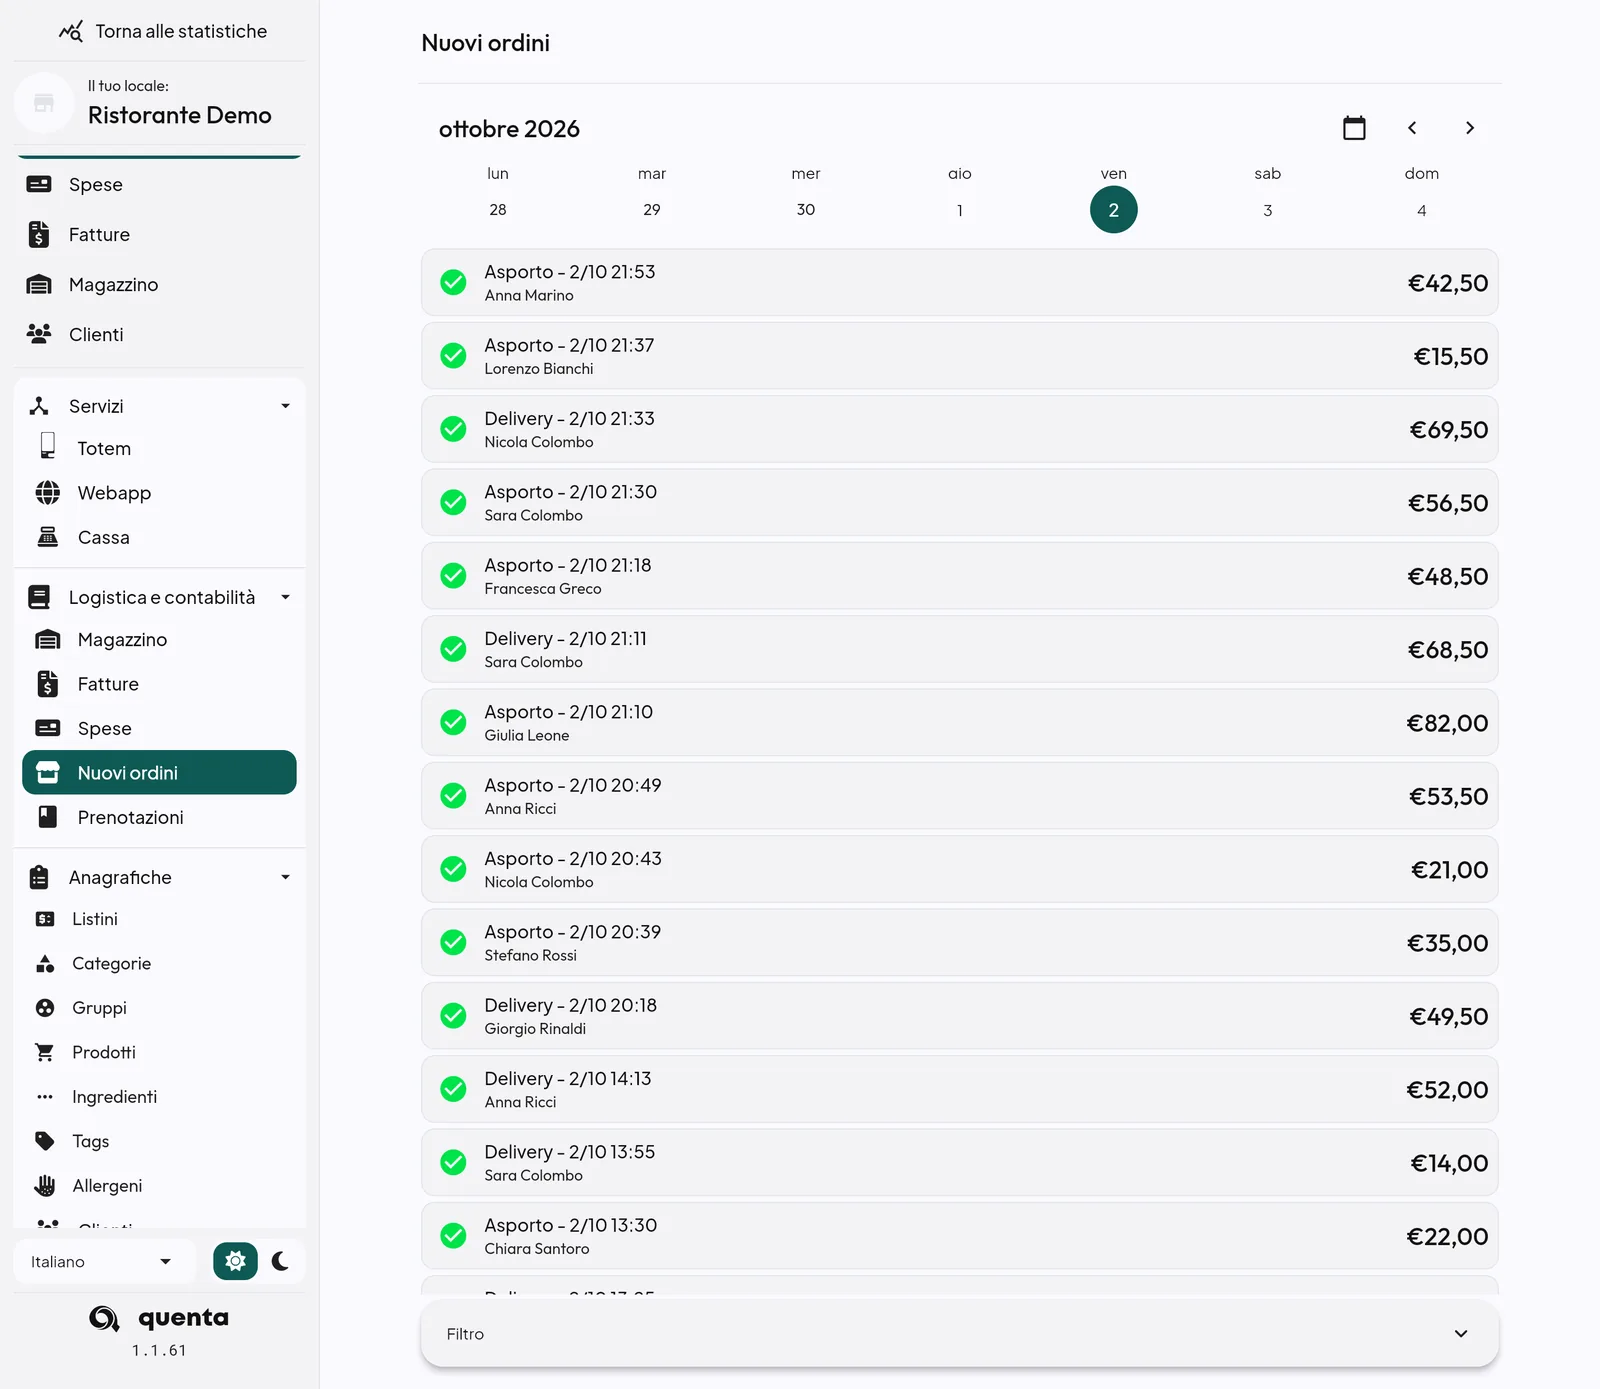
Task: Open the Italiano language dropdown
Action: [x=101, y=1261]
